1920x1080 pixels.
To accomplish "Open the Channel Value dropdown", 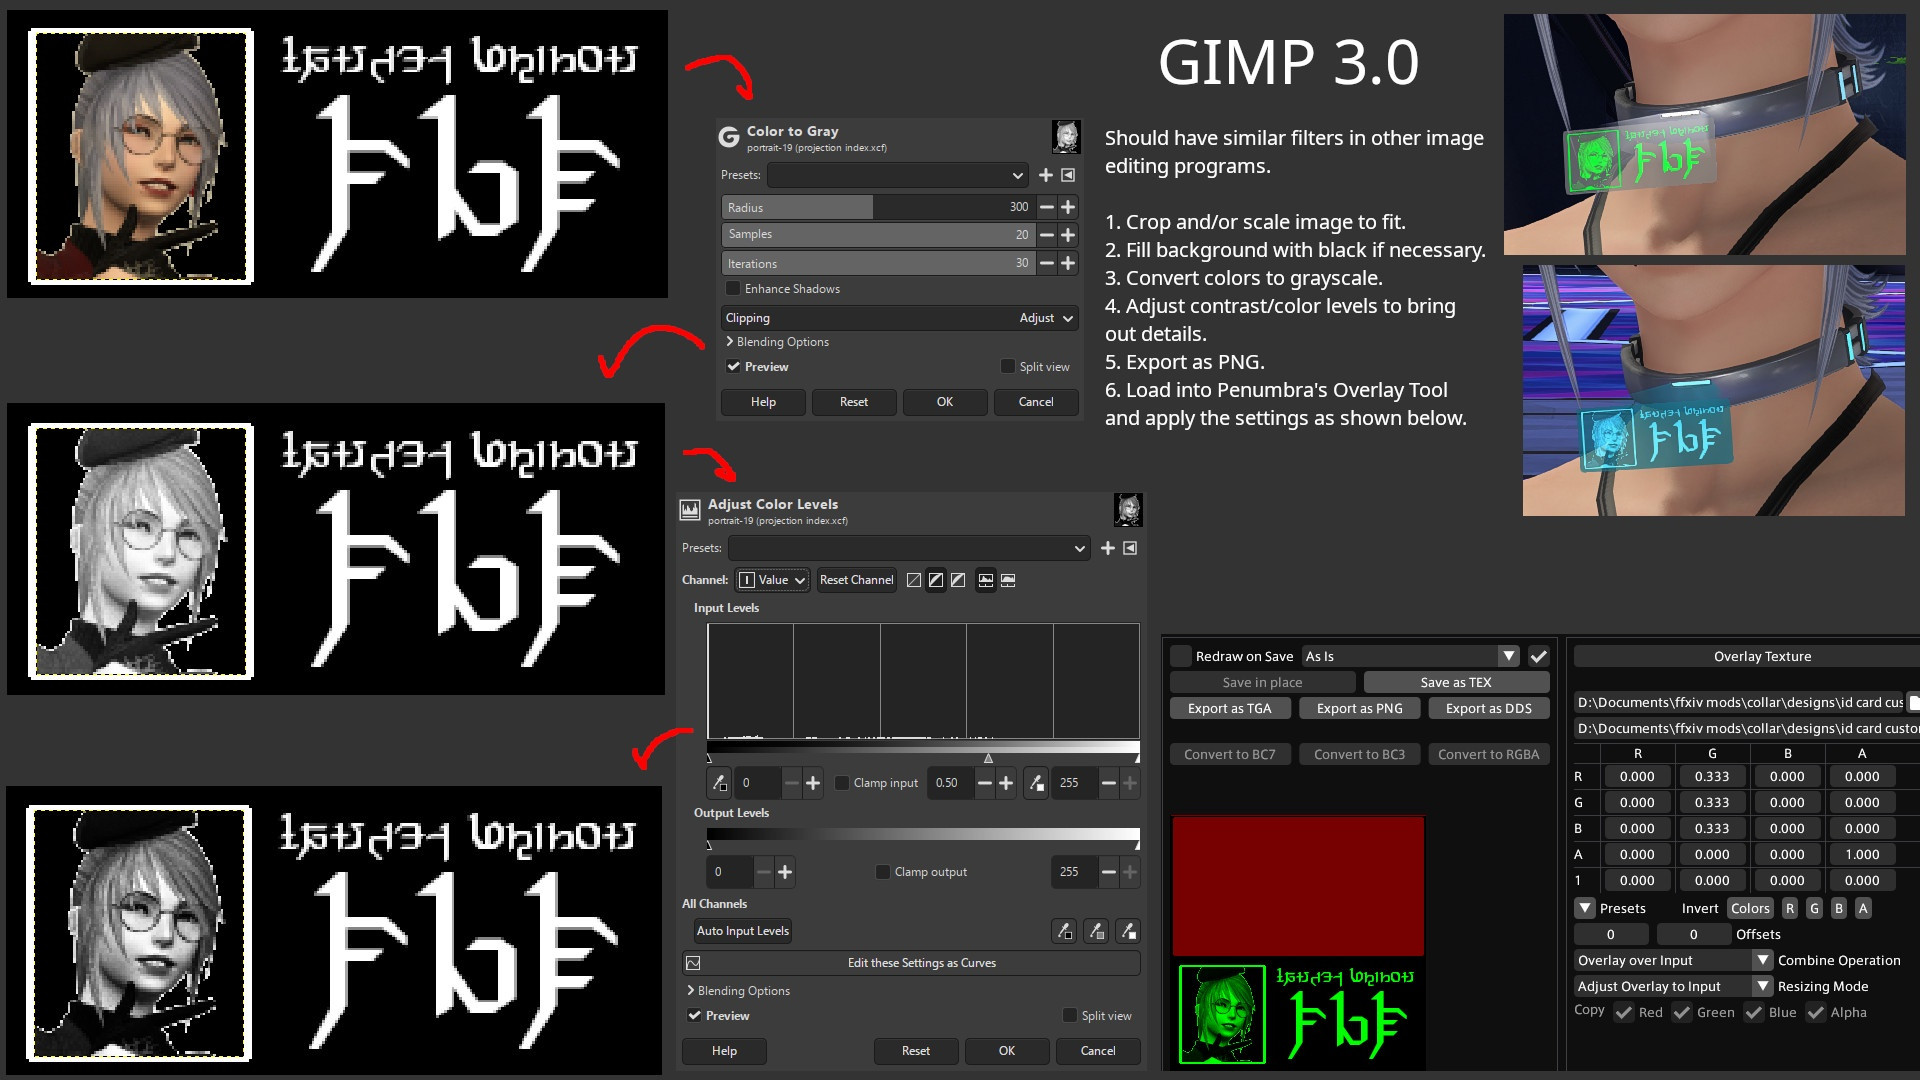I will point(772,580).
